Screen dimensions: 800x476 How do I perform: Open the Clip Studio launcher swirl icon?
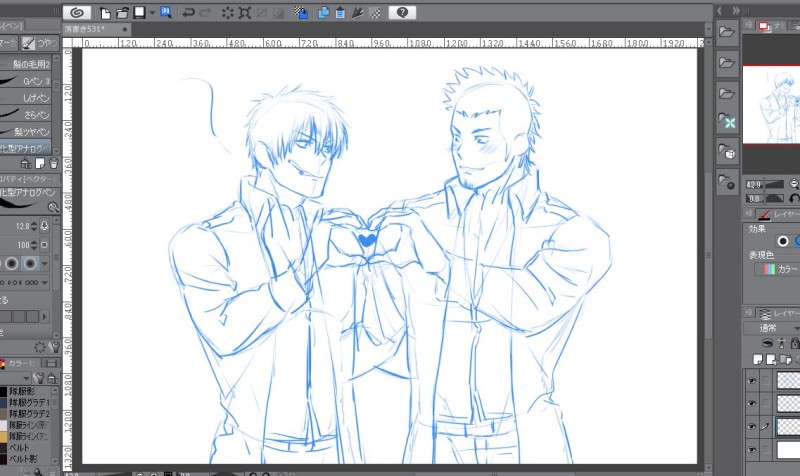coord(77,12)
